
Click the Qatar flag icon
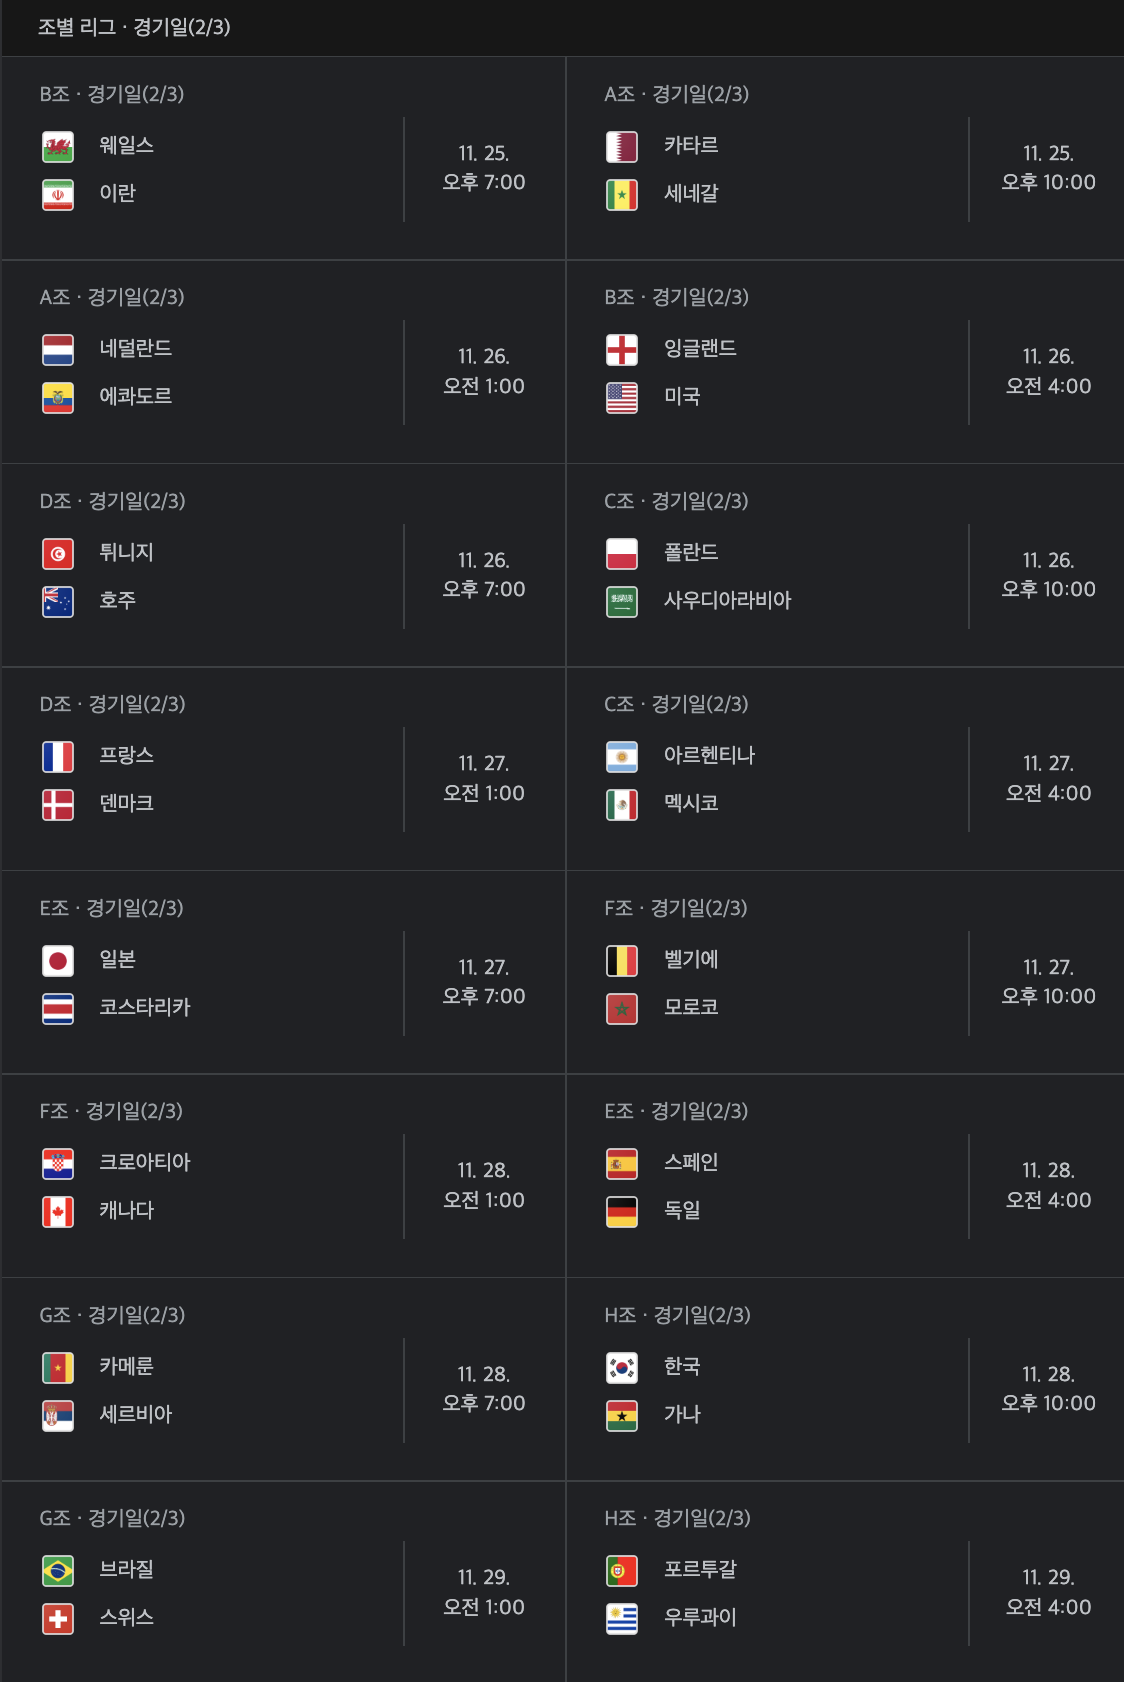click(x=622, y=147)
